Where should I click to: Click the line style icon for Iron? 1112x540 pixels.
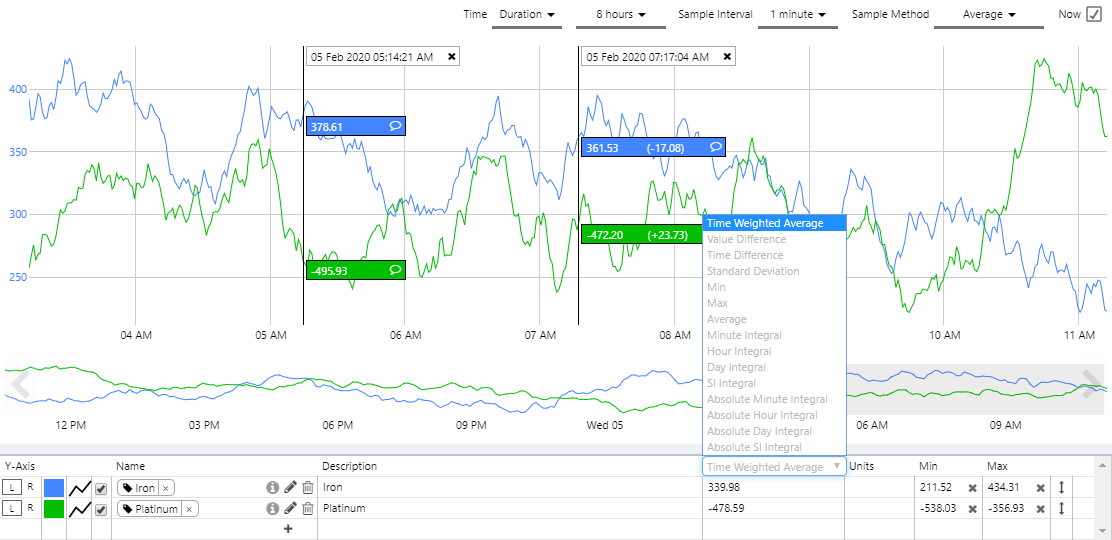click(x=80, y=487)
